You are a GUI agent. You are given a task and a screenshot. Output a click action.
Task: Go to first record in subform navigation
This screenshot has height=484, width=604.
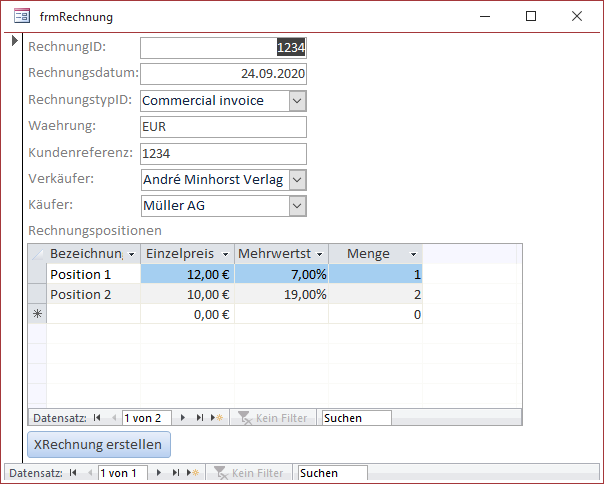[97, 418]
